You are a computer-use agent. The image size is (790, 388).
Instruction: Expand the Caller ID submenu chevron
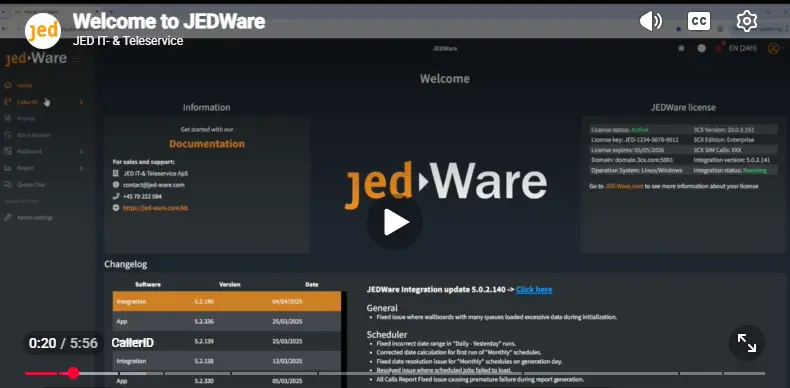tap(82, 102)
